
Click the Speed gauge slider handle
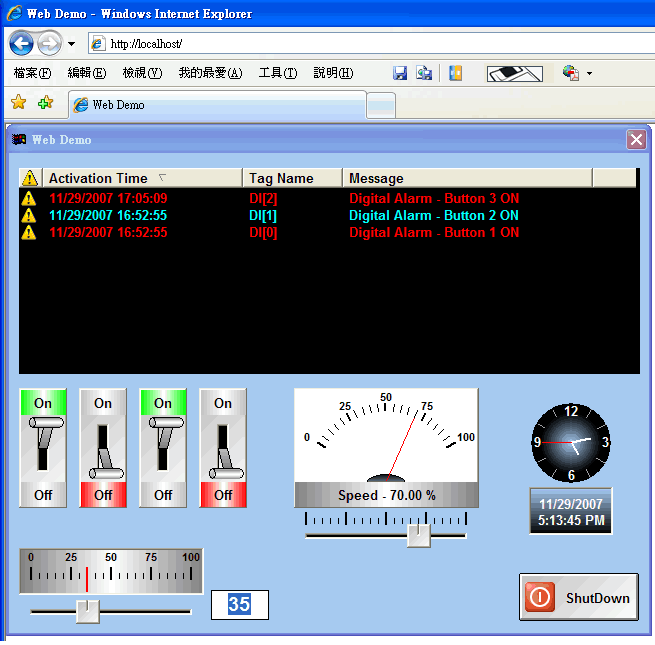click(419, 535)
